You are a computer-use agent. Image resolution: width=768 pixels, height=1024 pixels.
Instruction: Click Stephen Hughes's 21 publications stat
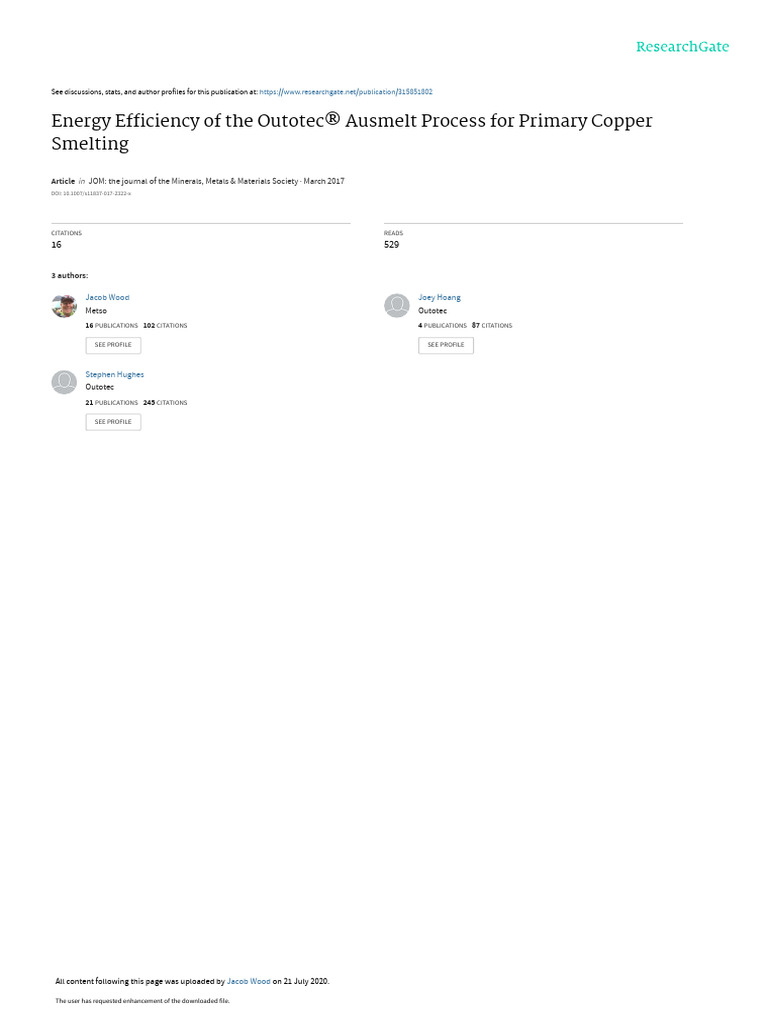pyautogui.click(x=112, y=402)
